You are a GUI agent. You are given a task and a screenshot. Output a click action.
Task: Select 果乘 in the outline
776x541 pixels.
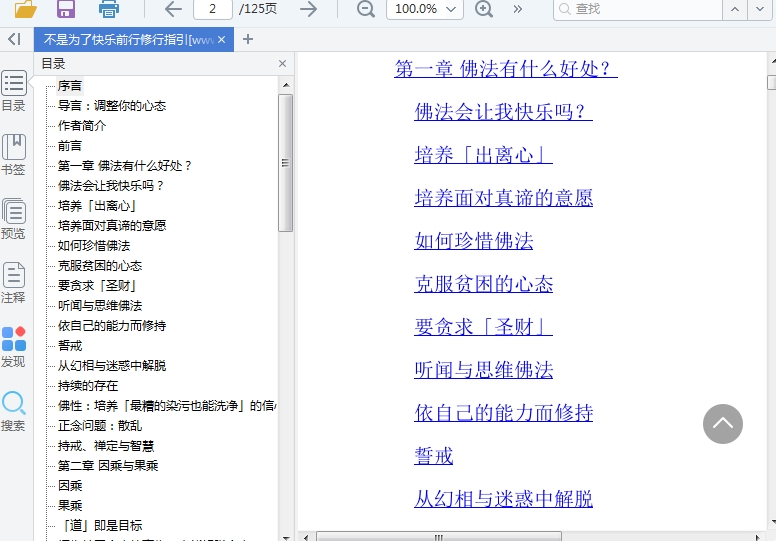pos(70,506)
